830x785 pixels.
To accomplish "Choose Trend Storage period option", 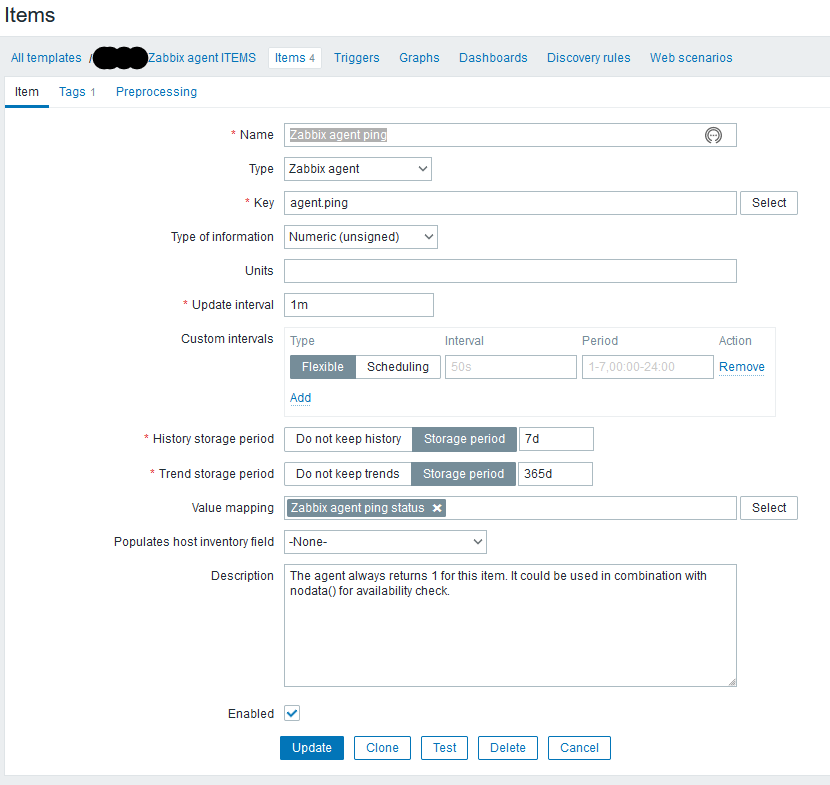I will pos(463,474).
